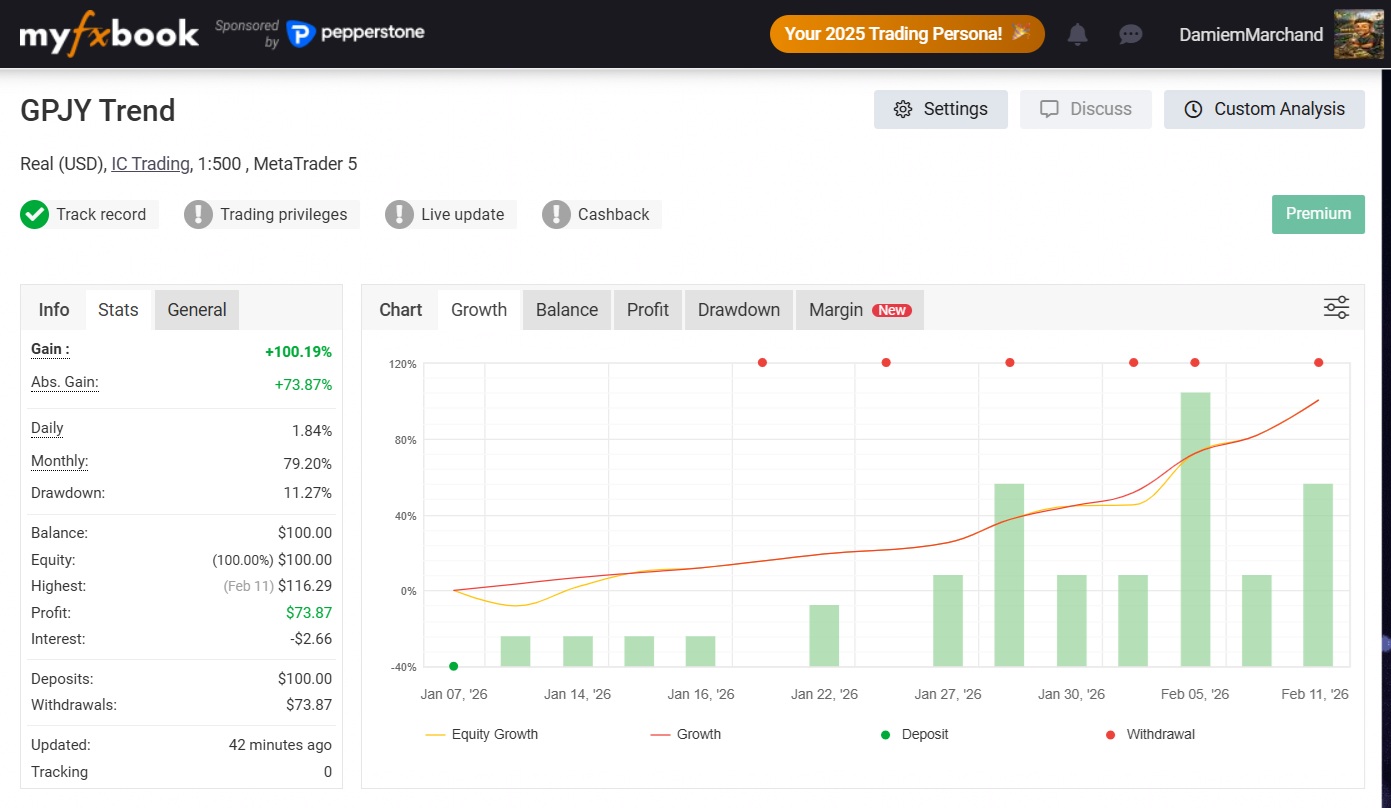Open chart options sliders icon
Screen dimensions: 1391x808
(x=1336, y=308)
